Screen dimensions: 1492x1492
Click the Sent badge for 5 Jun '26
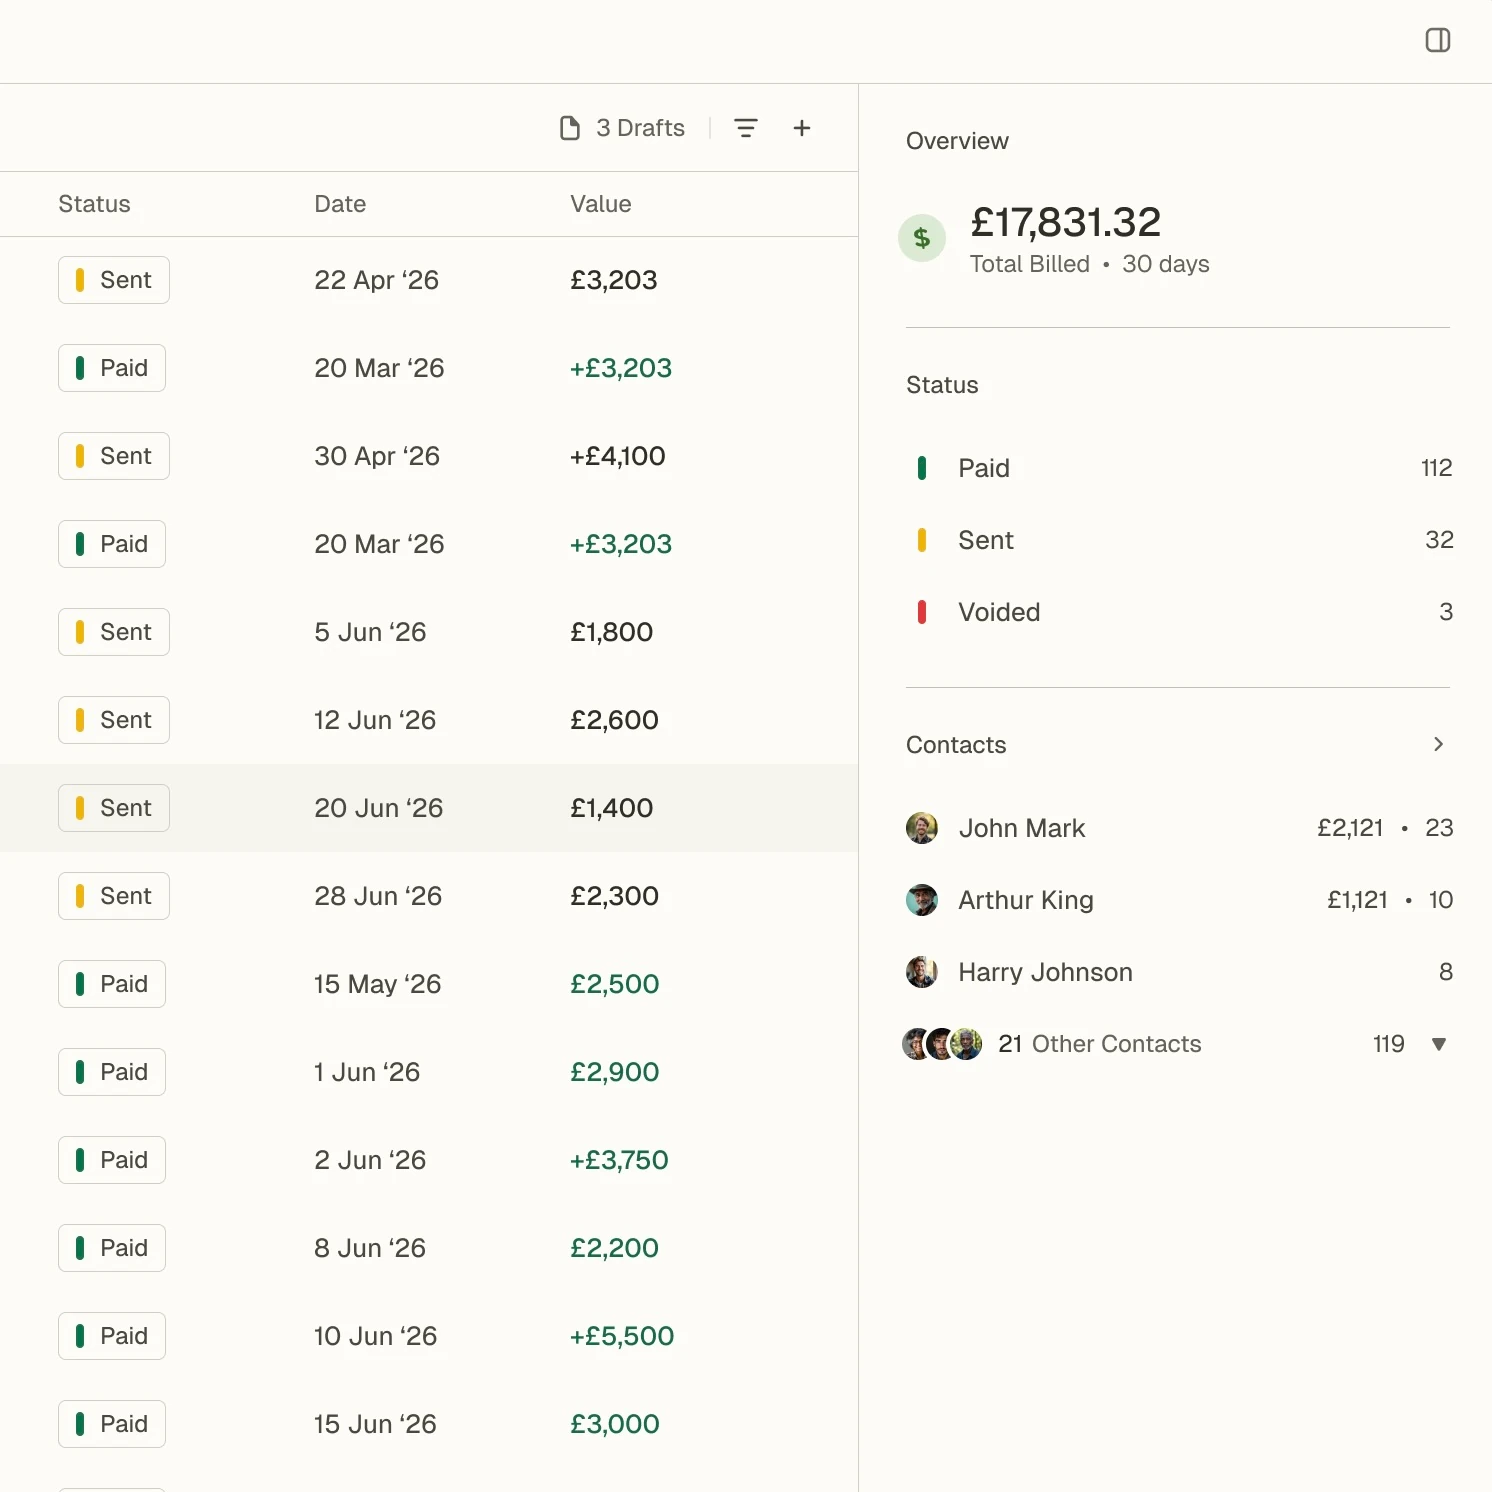point(114,632)
